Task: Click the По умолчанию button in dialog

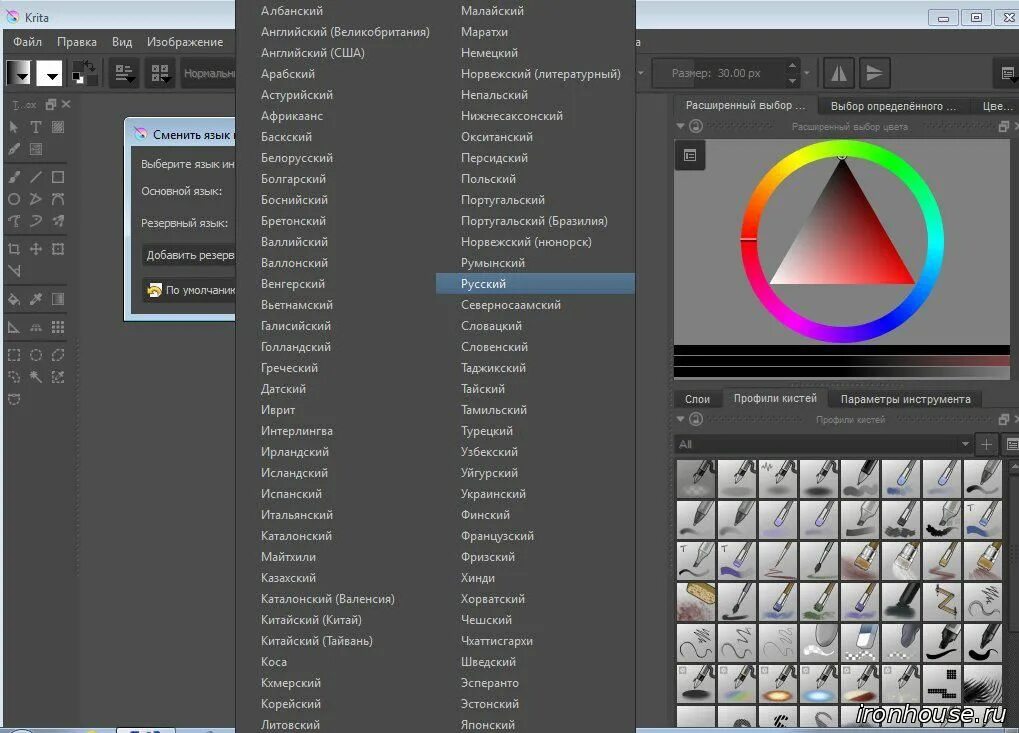Action: pyautogui.click(x=188, y=290)
